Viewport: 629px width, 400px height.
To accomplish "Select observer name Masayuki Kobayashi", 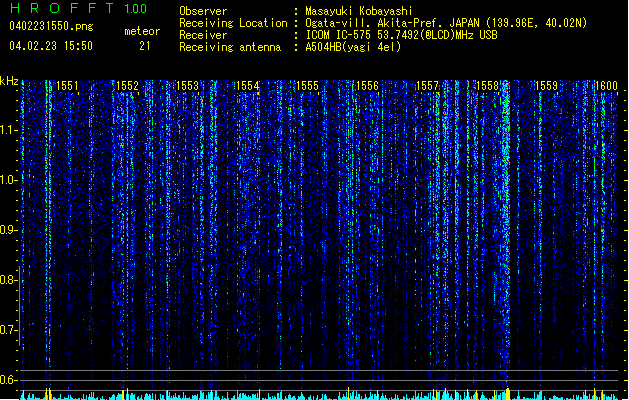I will (x=359, y=11).
